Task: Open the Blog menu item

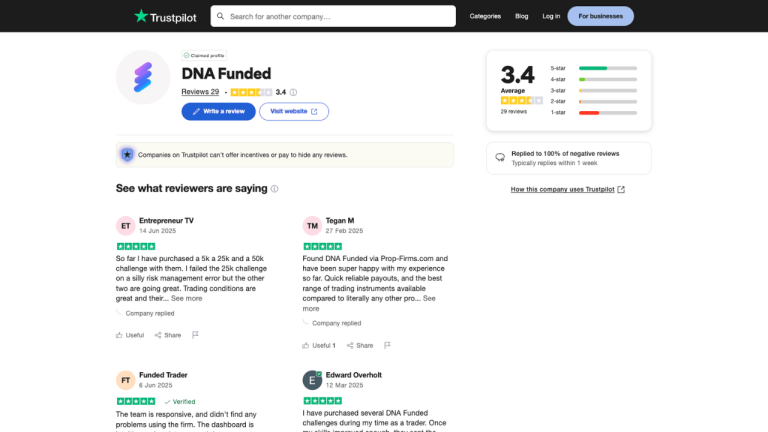Action: [x=522, y=16]
